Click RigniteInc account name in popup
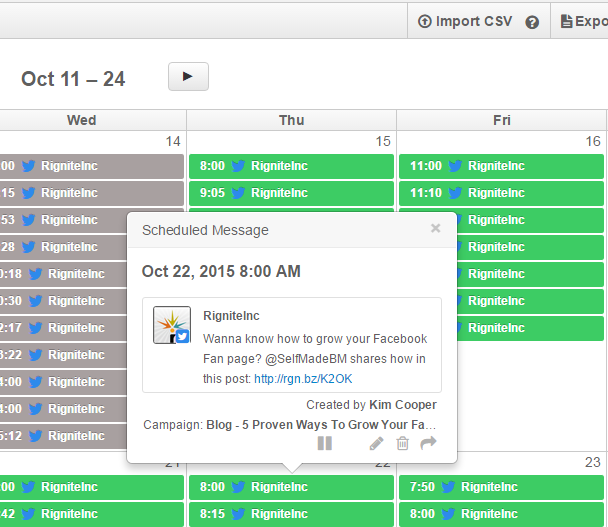 pyautogui.click(x=231, y=316)
